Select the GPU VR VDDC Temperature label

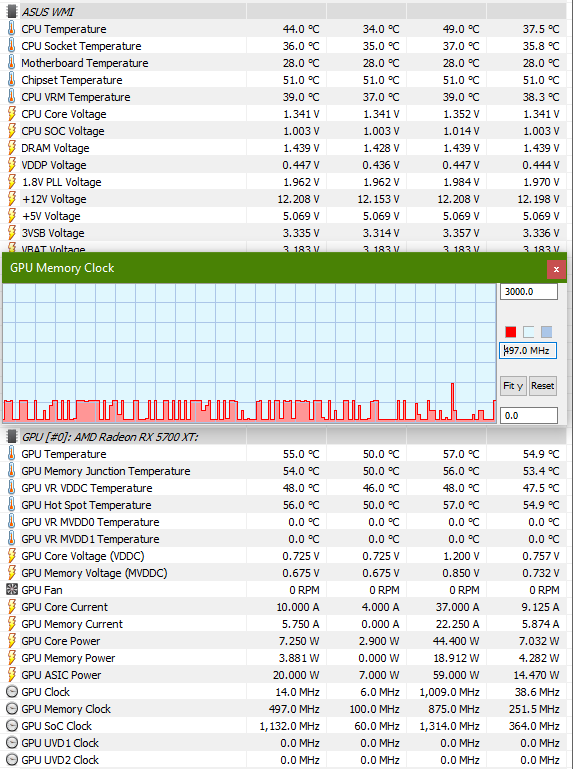(x=87, y=488)
